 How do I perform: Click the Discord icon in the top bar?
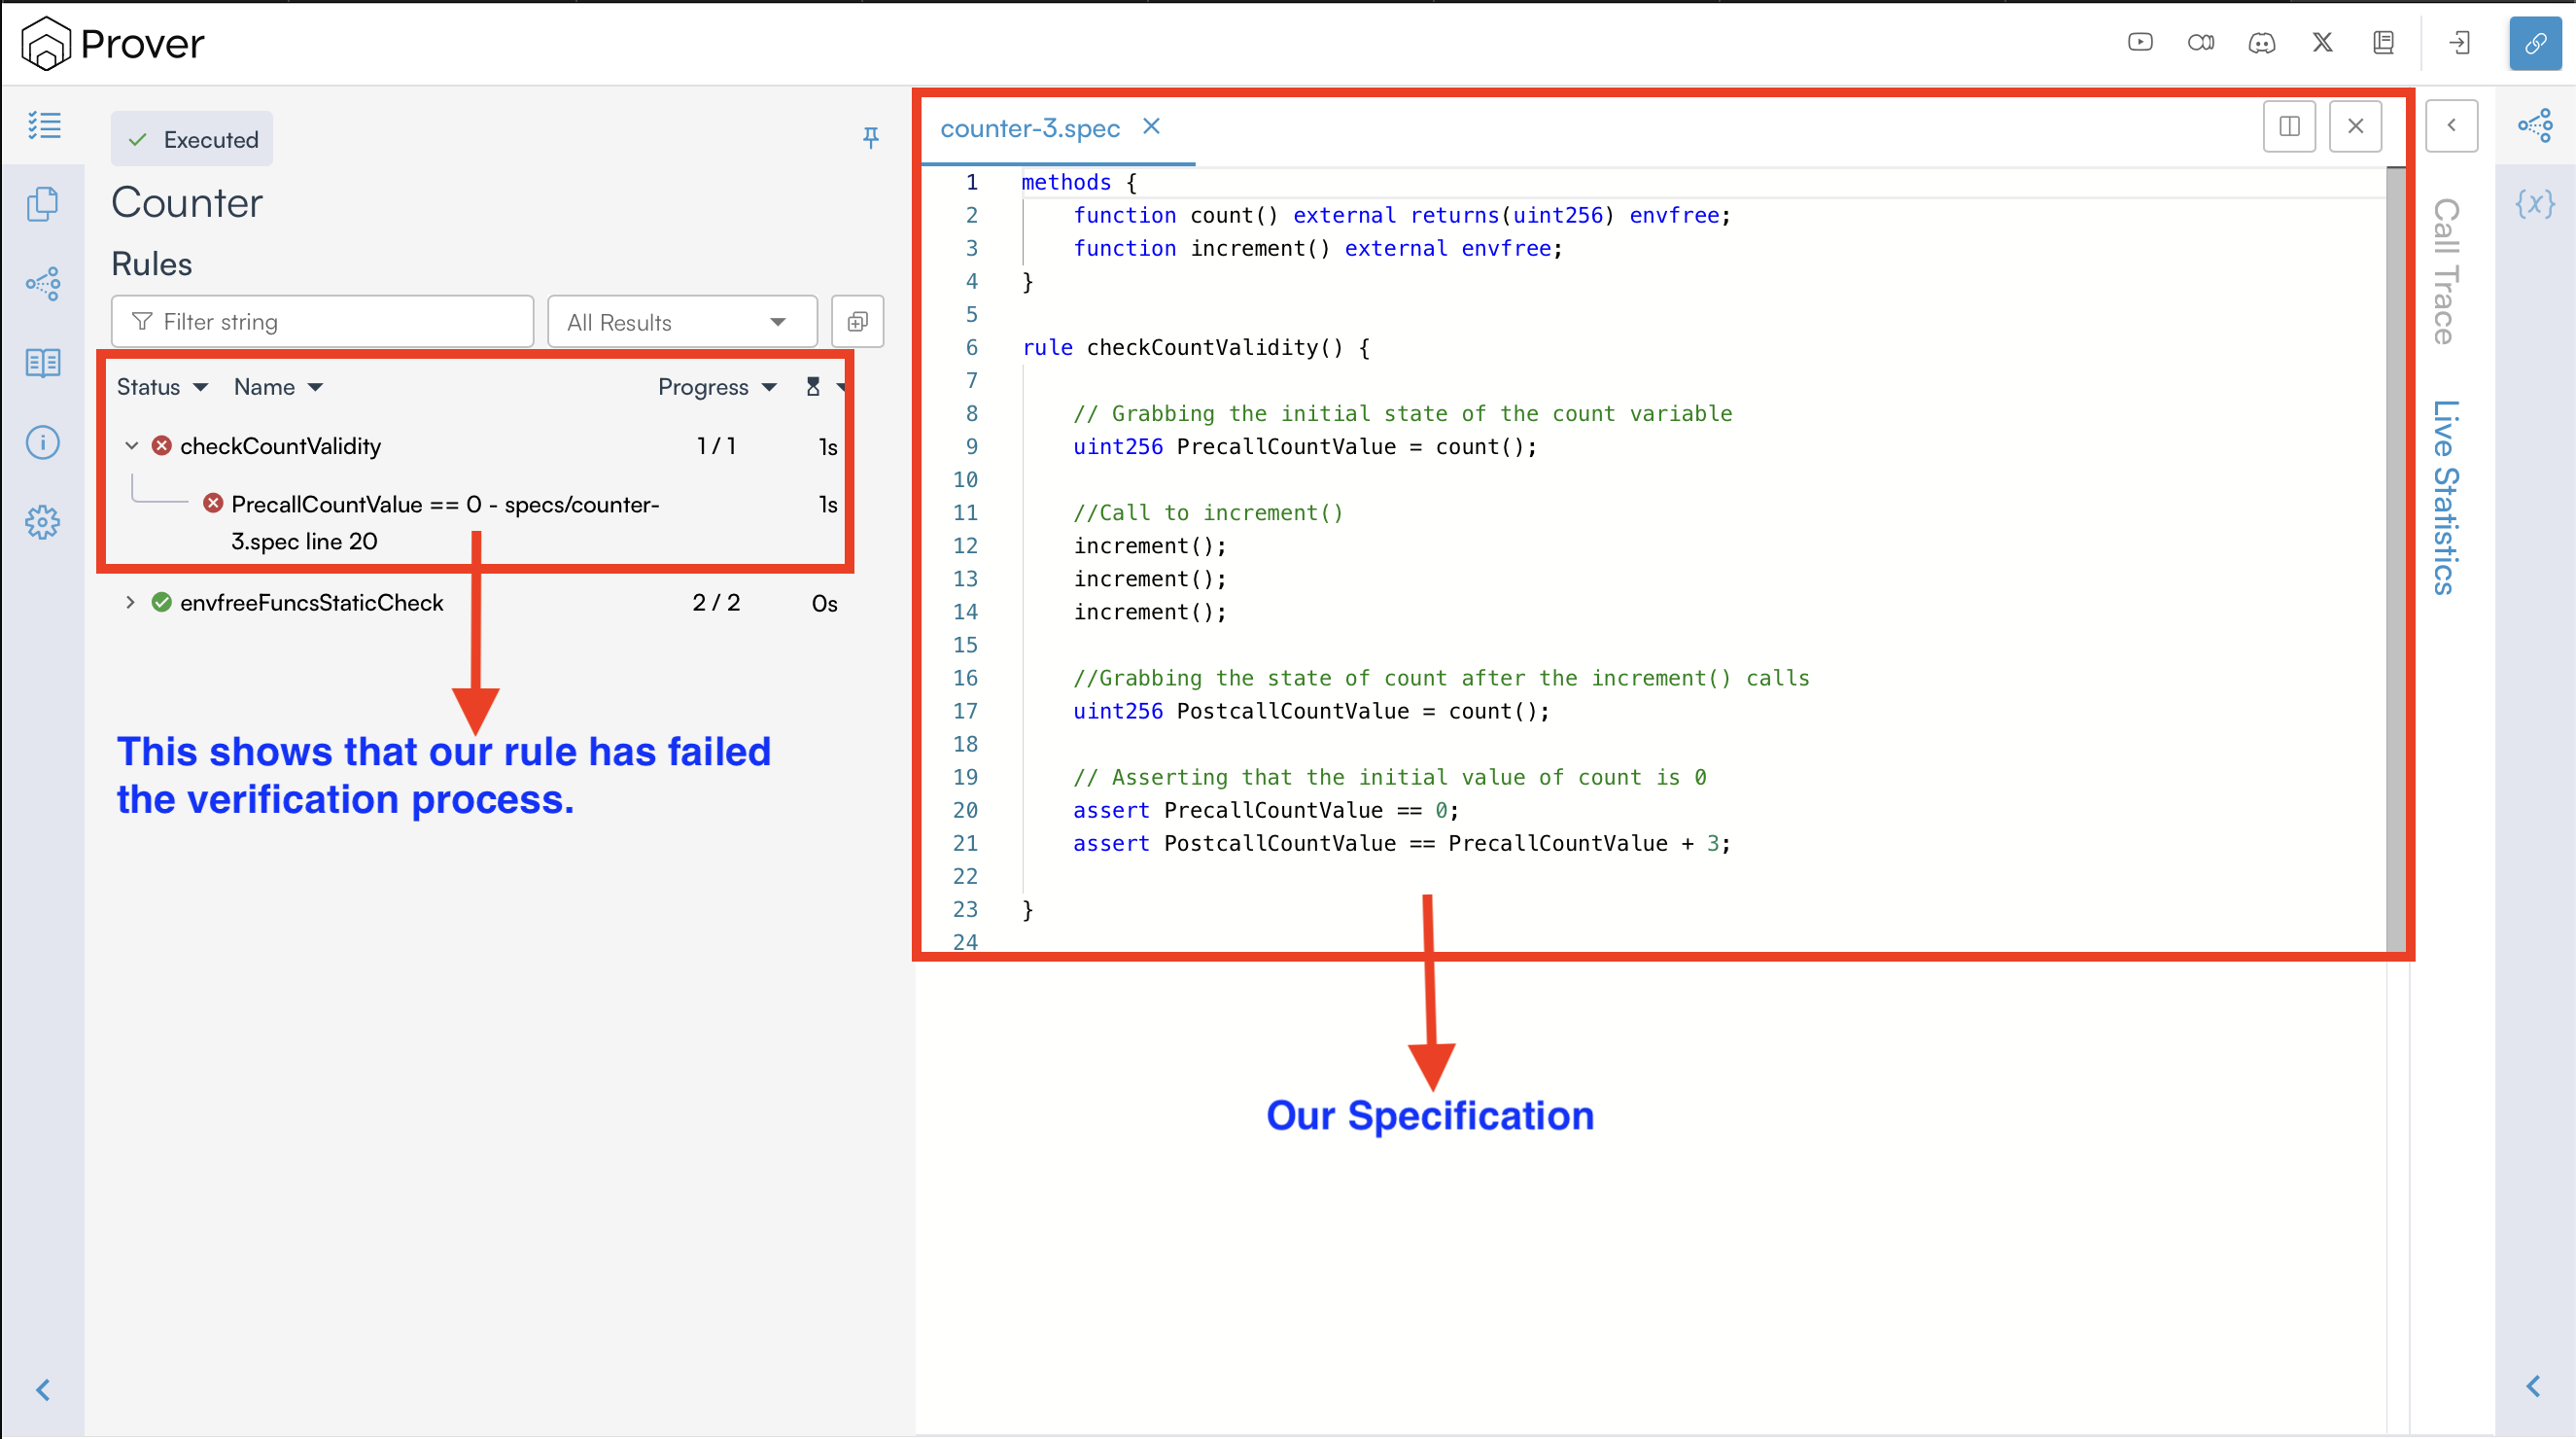tap(2261, 43)
